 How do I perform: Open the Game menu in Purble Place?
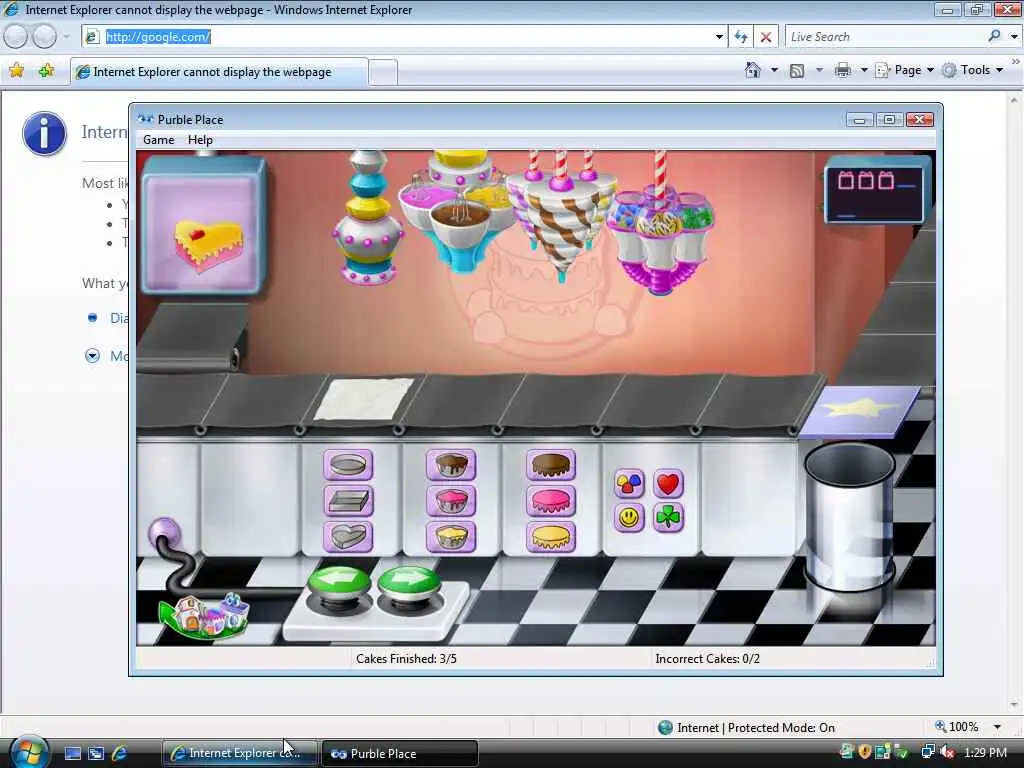pyautogui.click(x=159, y=140)
